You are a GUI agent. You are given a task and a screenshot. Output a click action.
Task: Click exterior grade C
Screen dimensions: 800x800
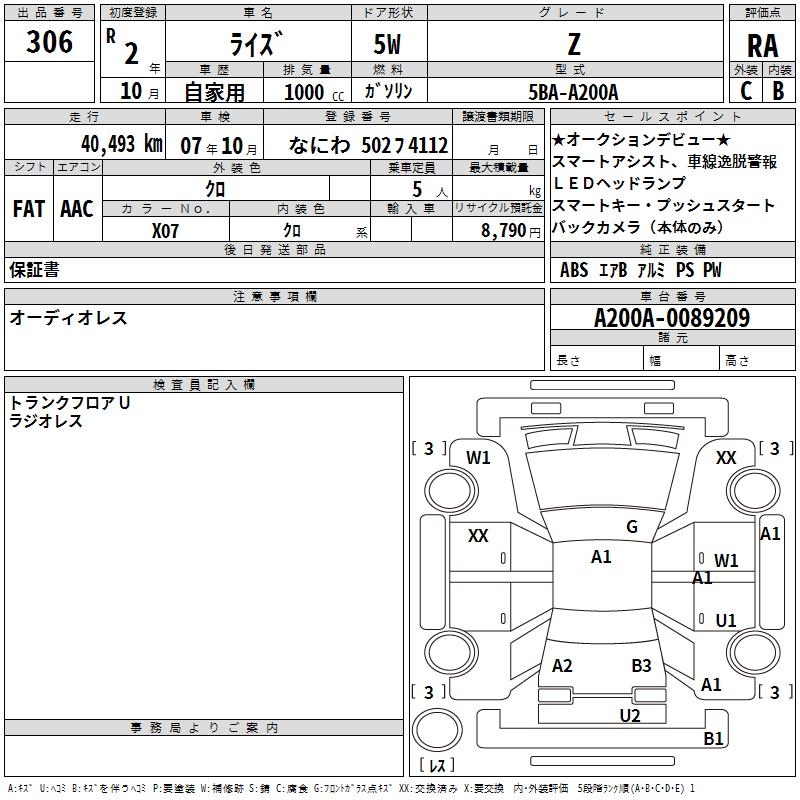tap(746, 91)
